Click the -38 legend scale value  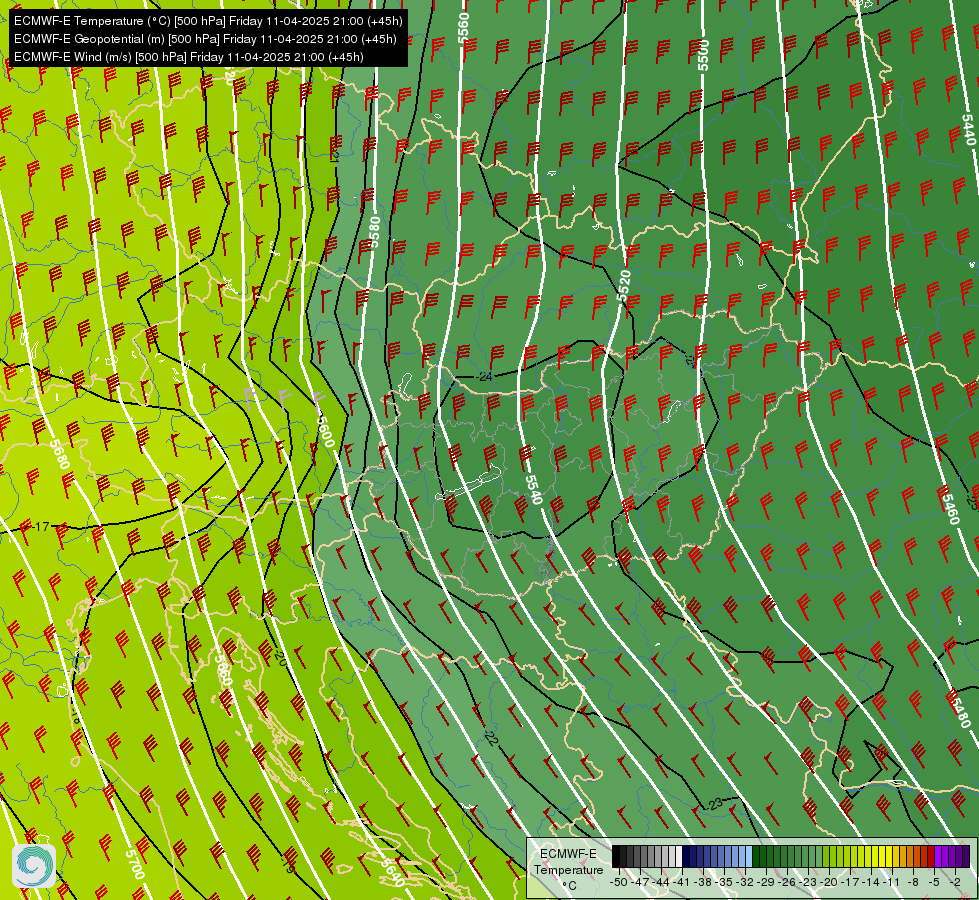(702, 882)
